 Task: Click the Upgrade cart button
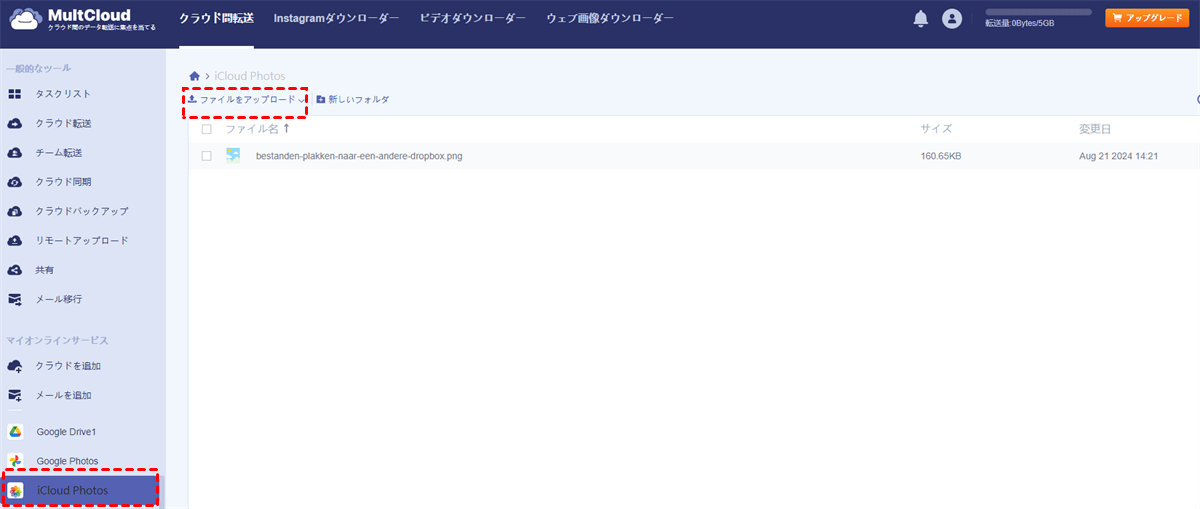(1146, 17)
